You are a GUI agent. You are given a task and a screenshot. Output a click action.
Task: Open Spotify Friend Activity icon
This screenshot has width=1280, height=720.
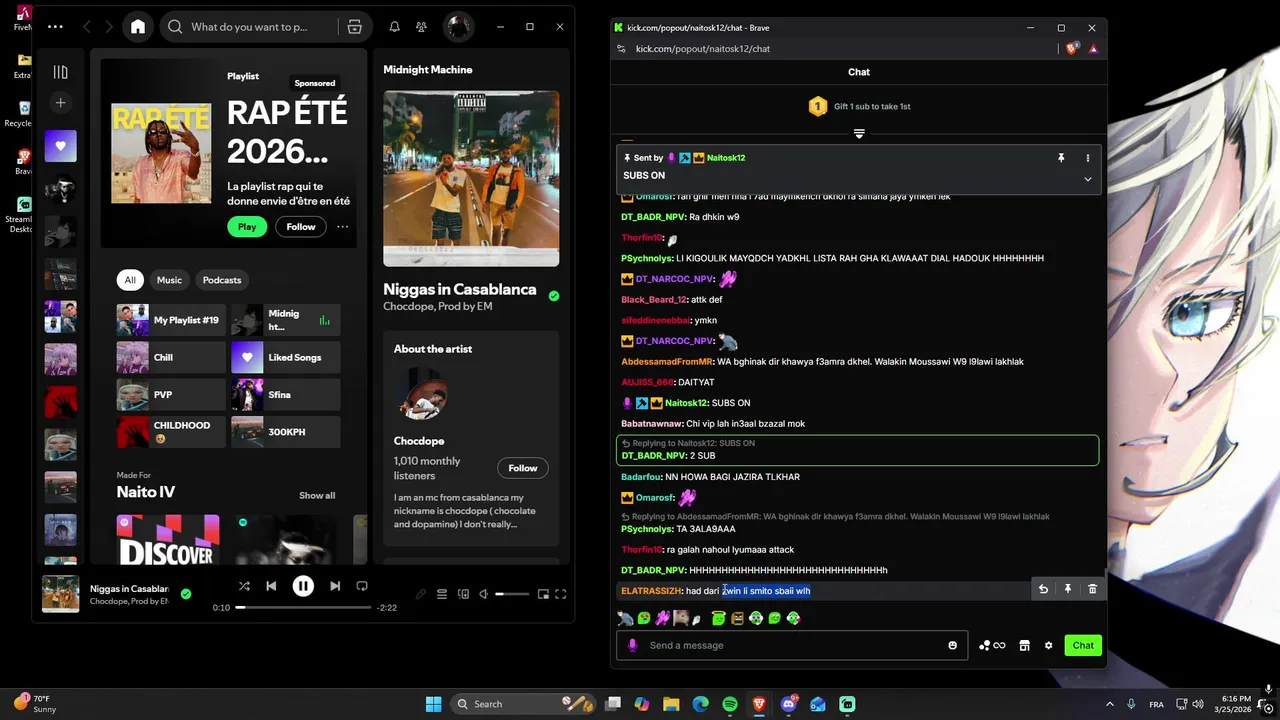[x=422, y=27]
